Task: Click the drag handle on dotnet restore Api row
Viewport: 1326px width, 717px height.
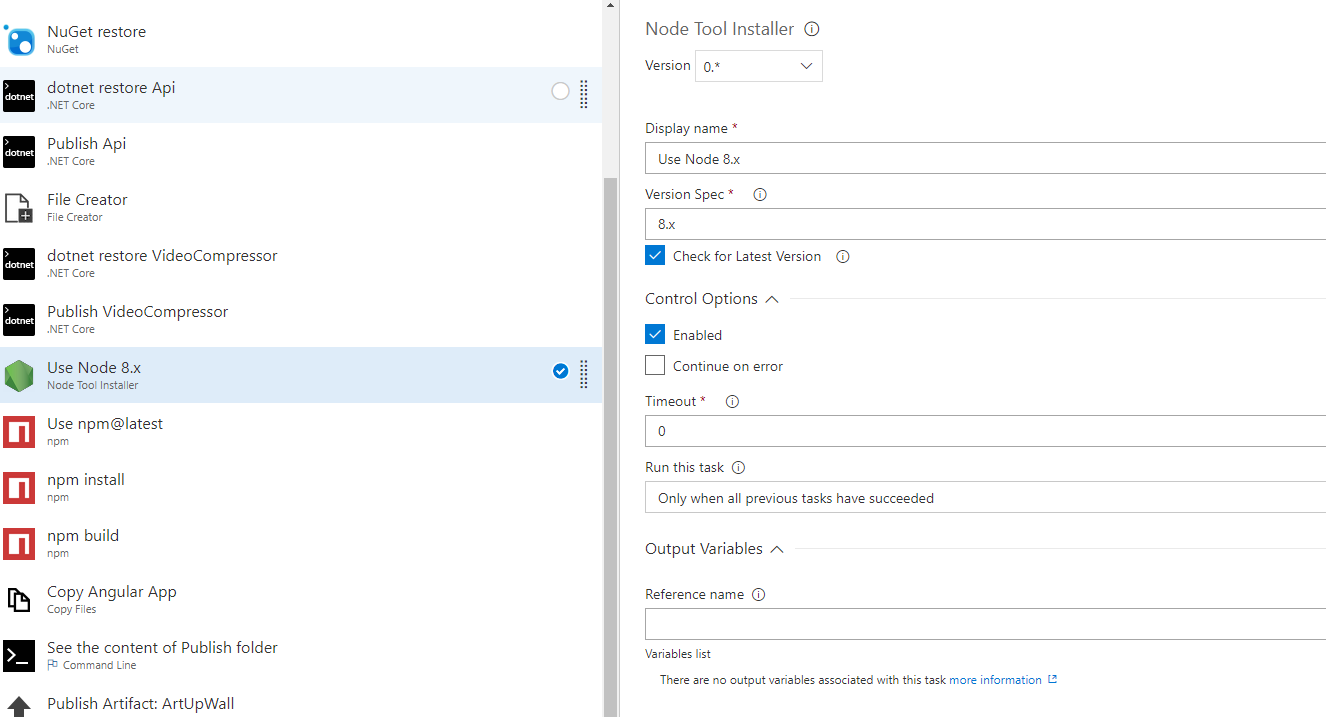Action: point(584,94)
